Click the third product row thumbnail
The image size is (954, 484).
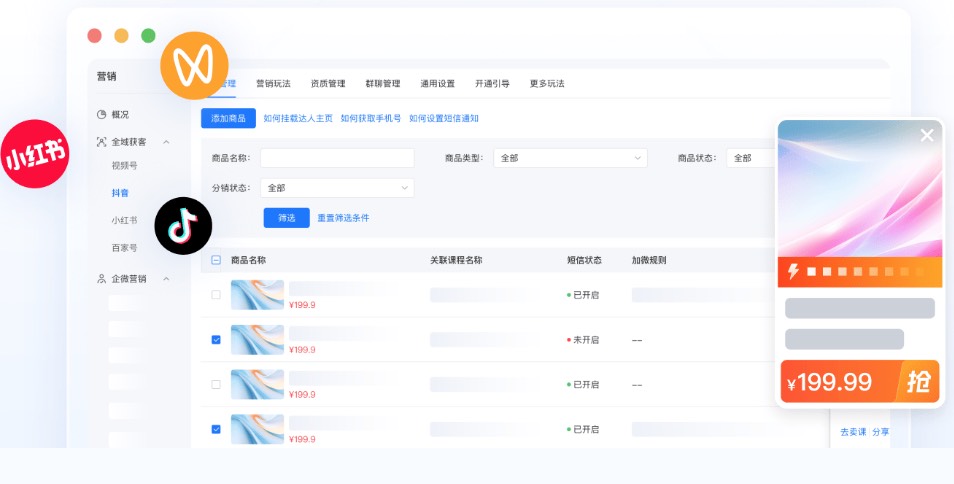click(257, 384)
